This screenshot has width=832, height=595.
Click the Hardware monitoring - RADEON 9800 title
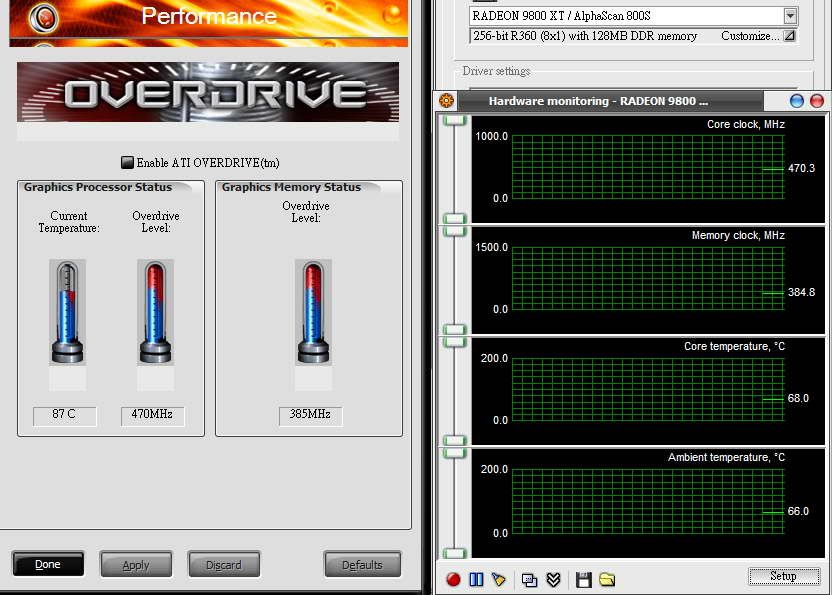click(598, 101)
